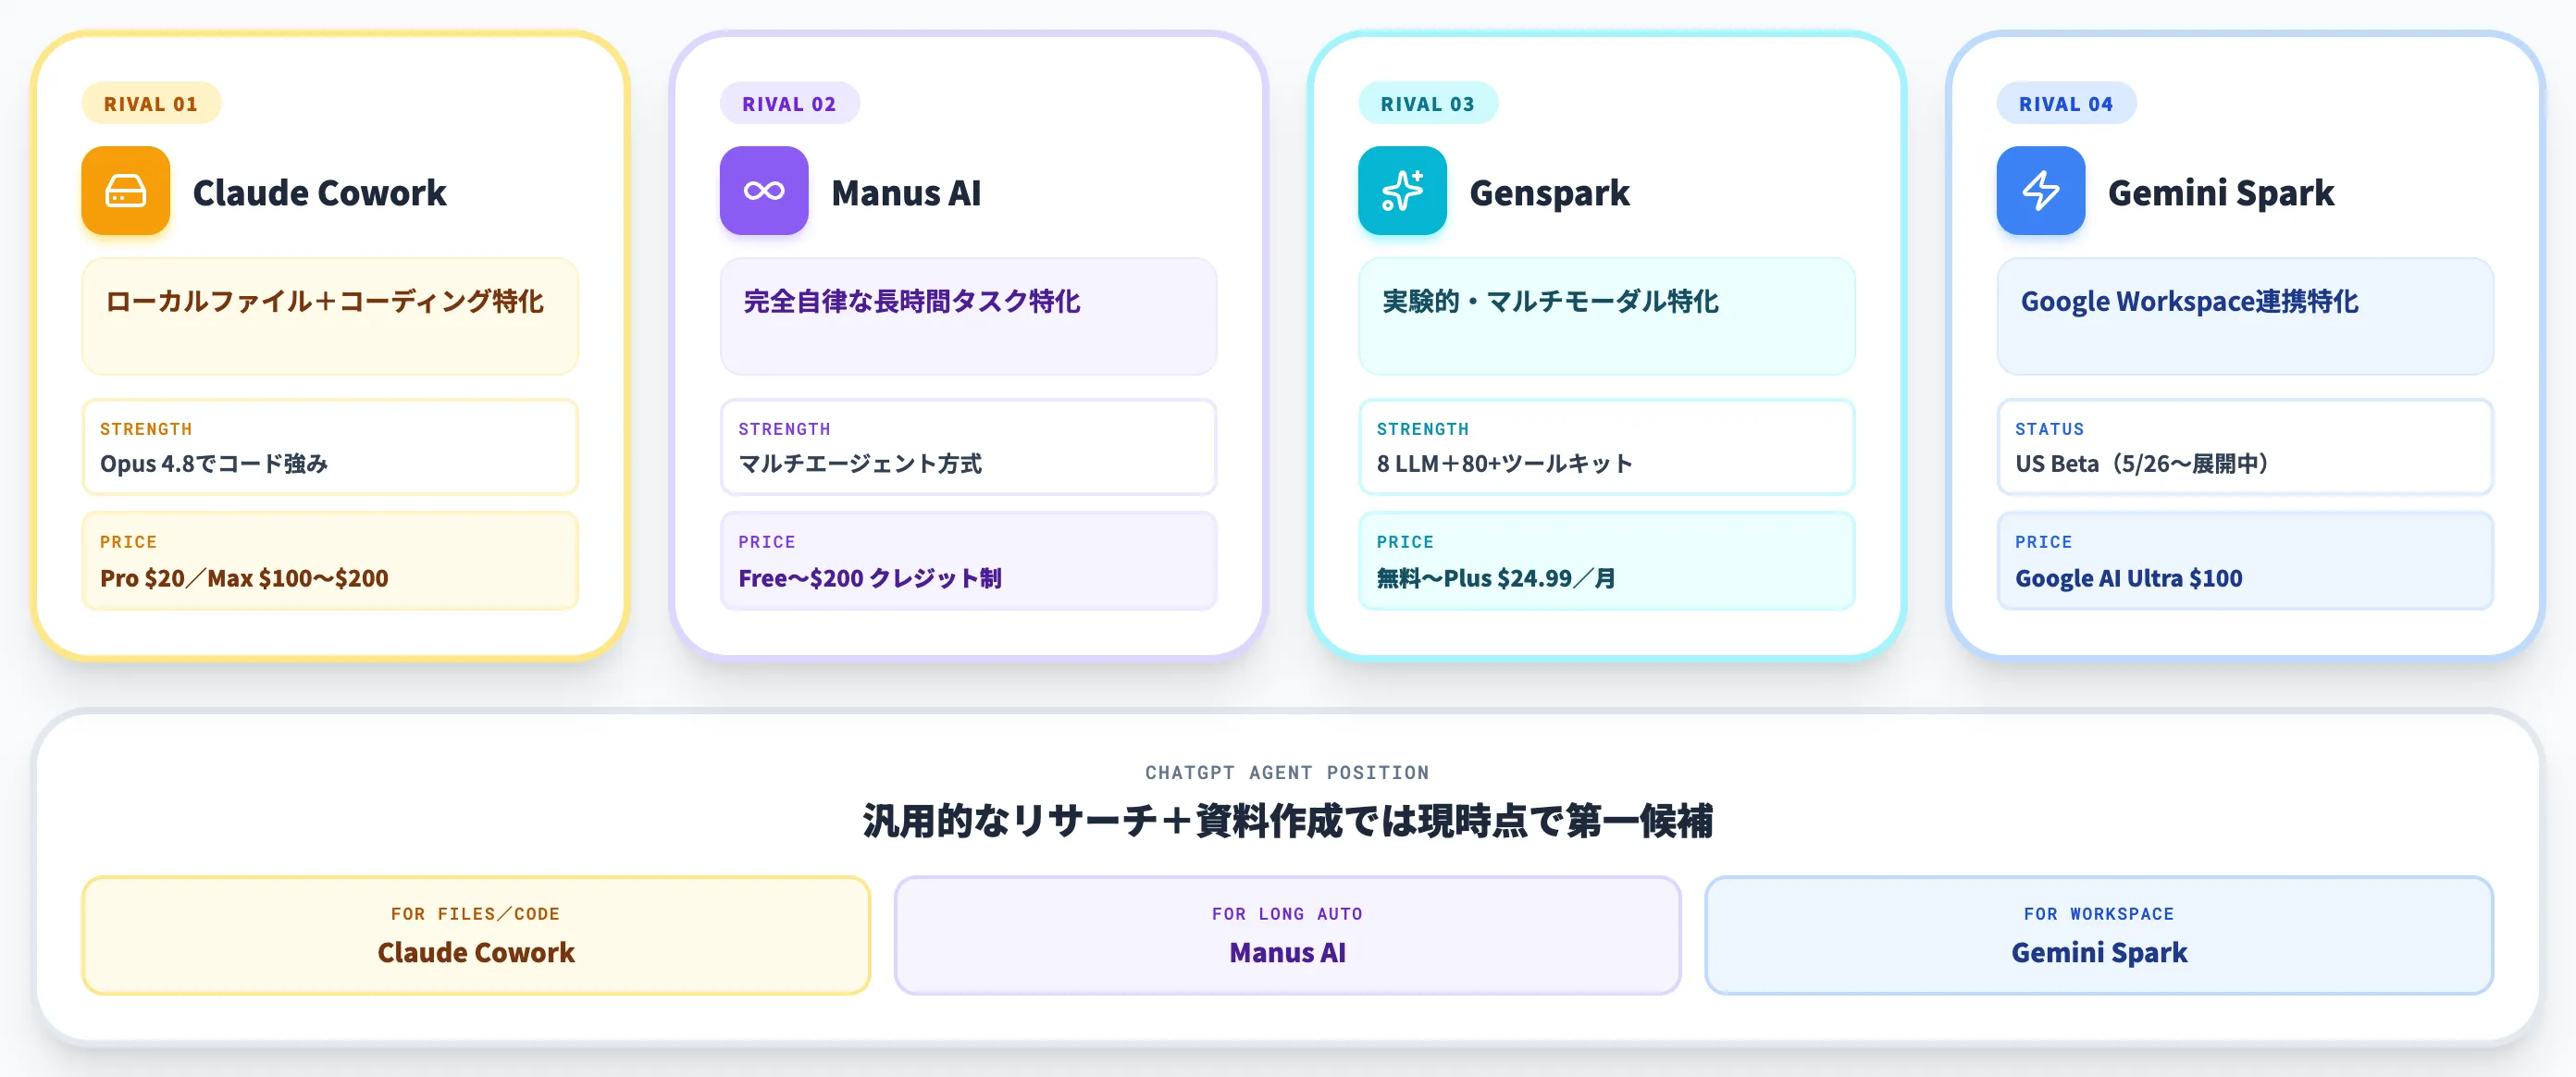The width and height of the screenshot is (2576, 1077).
Task: Click the CHATGPT AGENT POSITION label
Action: 1287,772
